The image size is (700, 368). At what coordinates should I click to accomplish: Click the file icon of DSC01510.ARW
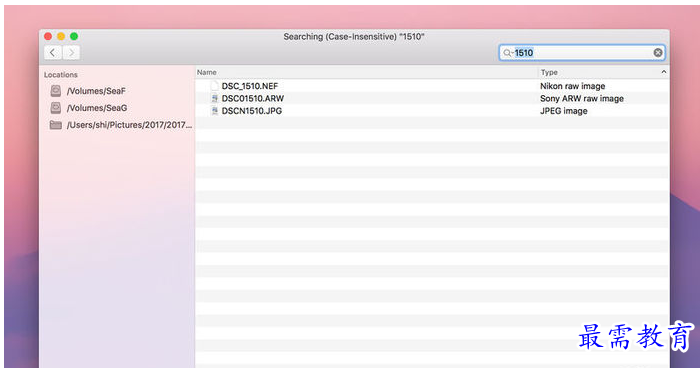click(x=215, y=98)
